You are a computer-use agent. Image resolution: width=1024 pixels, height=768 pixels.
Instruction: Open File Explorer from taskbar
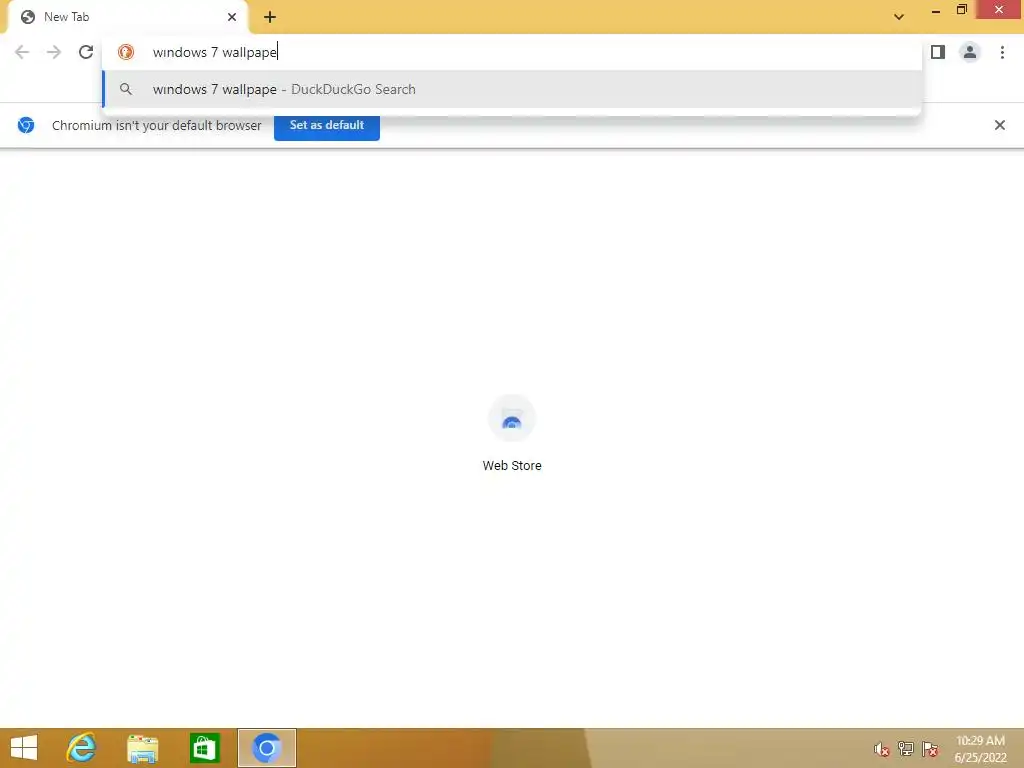tap(142, 748)
